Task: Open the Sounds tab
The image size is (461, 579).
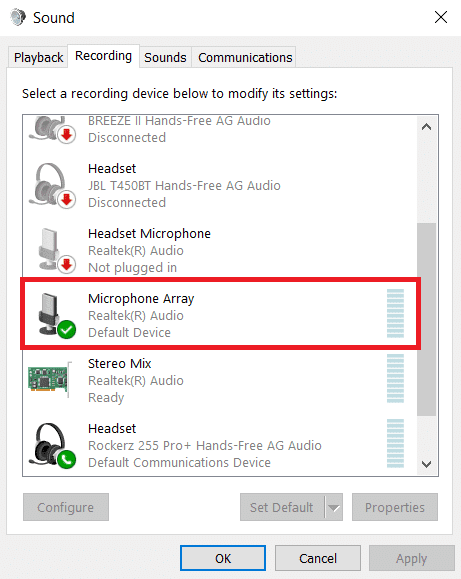Action: coord(165,58)
